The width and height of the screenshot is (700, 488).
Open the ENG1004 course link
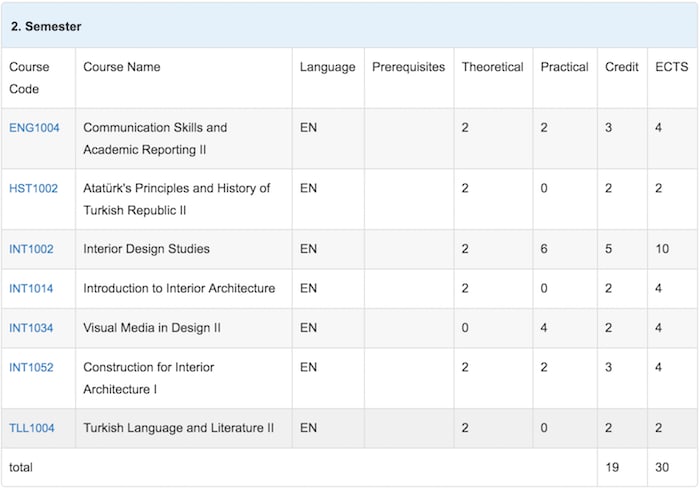34,128
